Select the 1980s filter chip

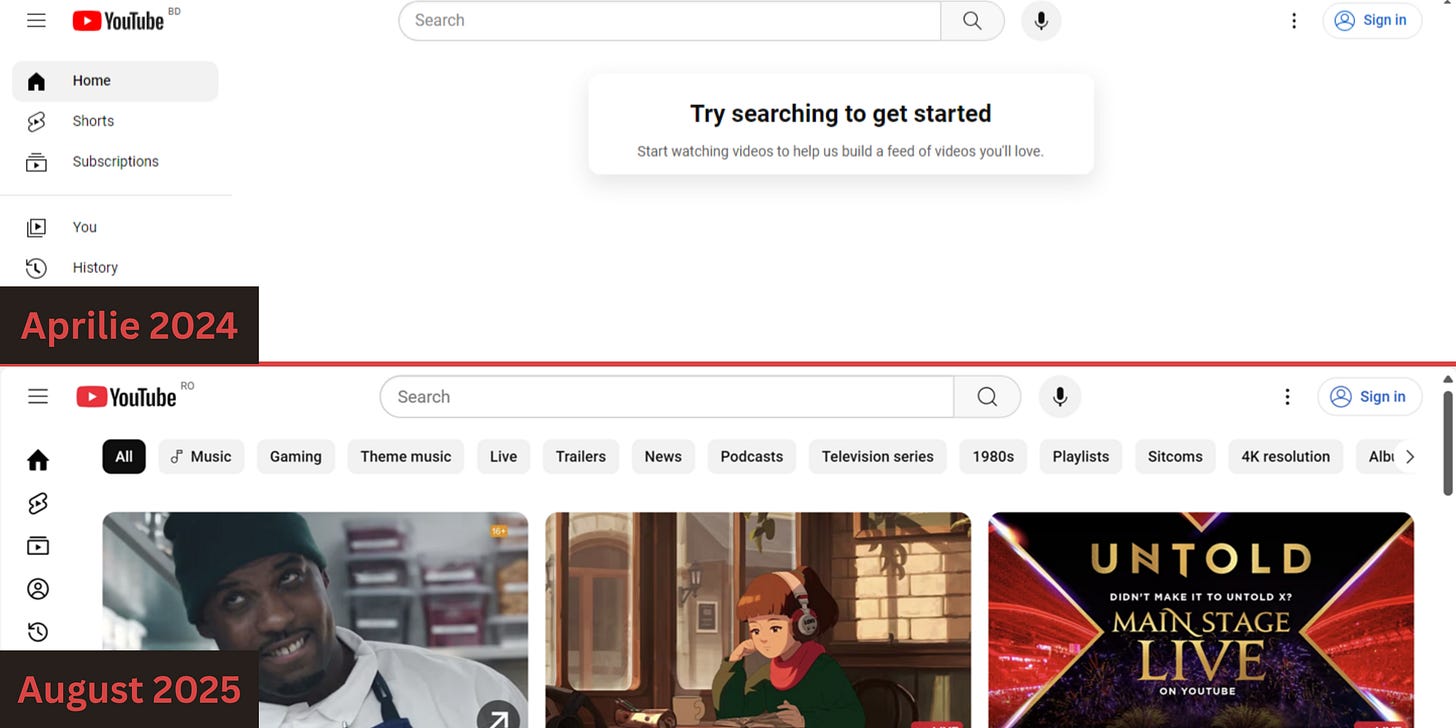click(993, 457)
